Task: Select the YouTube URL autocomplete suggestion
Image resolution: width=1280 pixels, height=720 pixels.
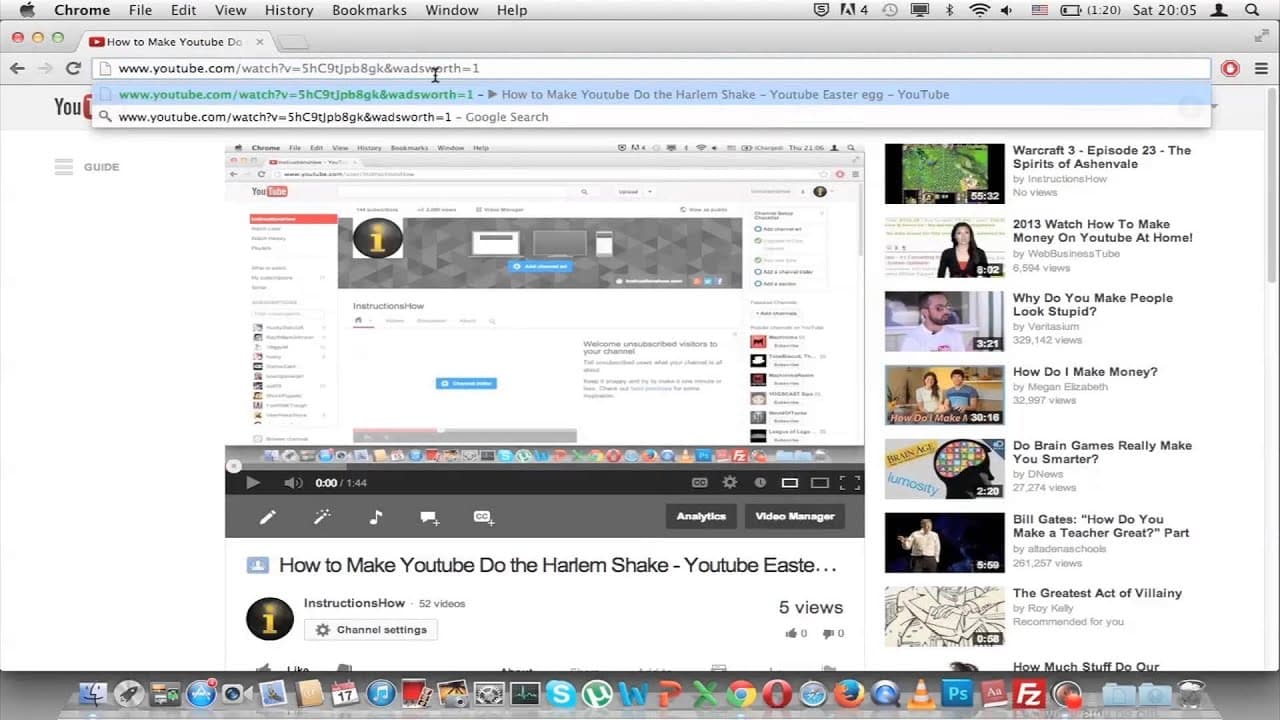Action: 652,94
